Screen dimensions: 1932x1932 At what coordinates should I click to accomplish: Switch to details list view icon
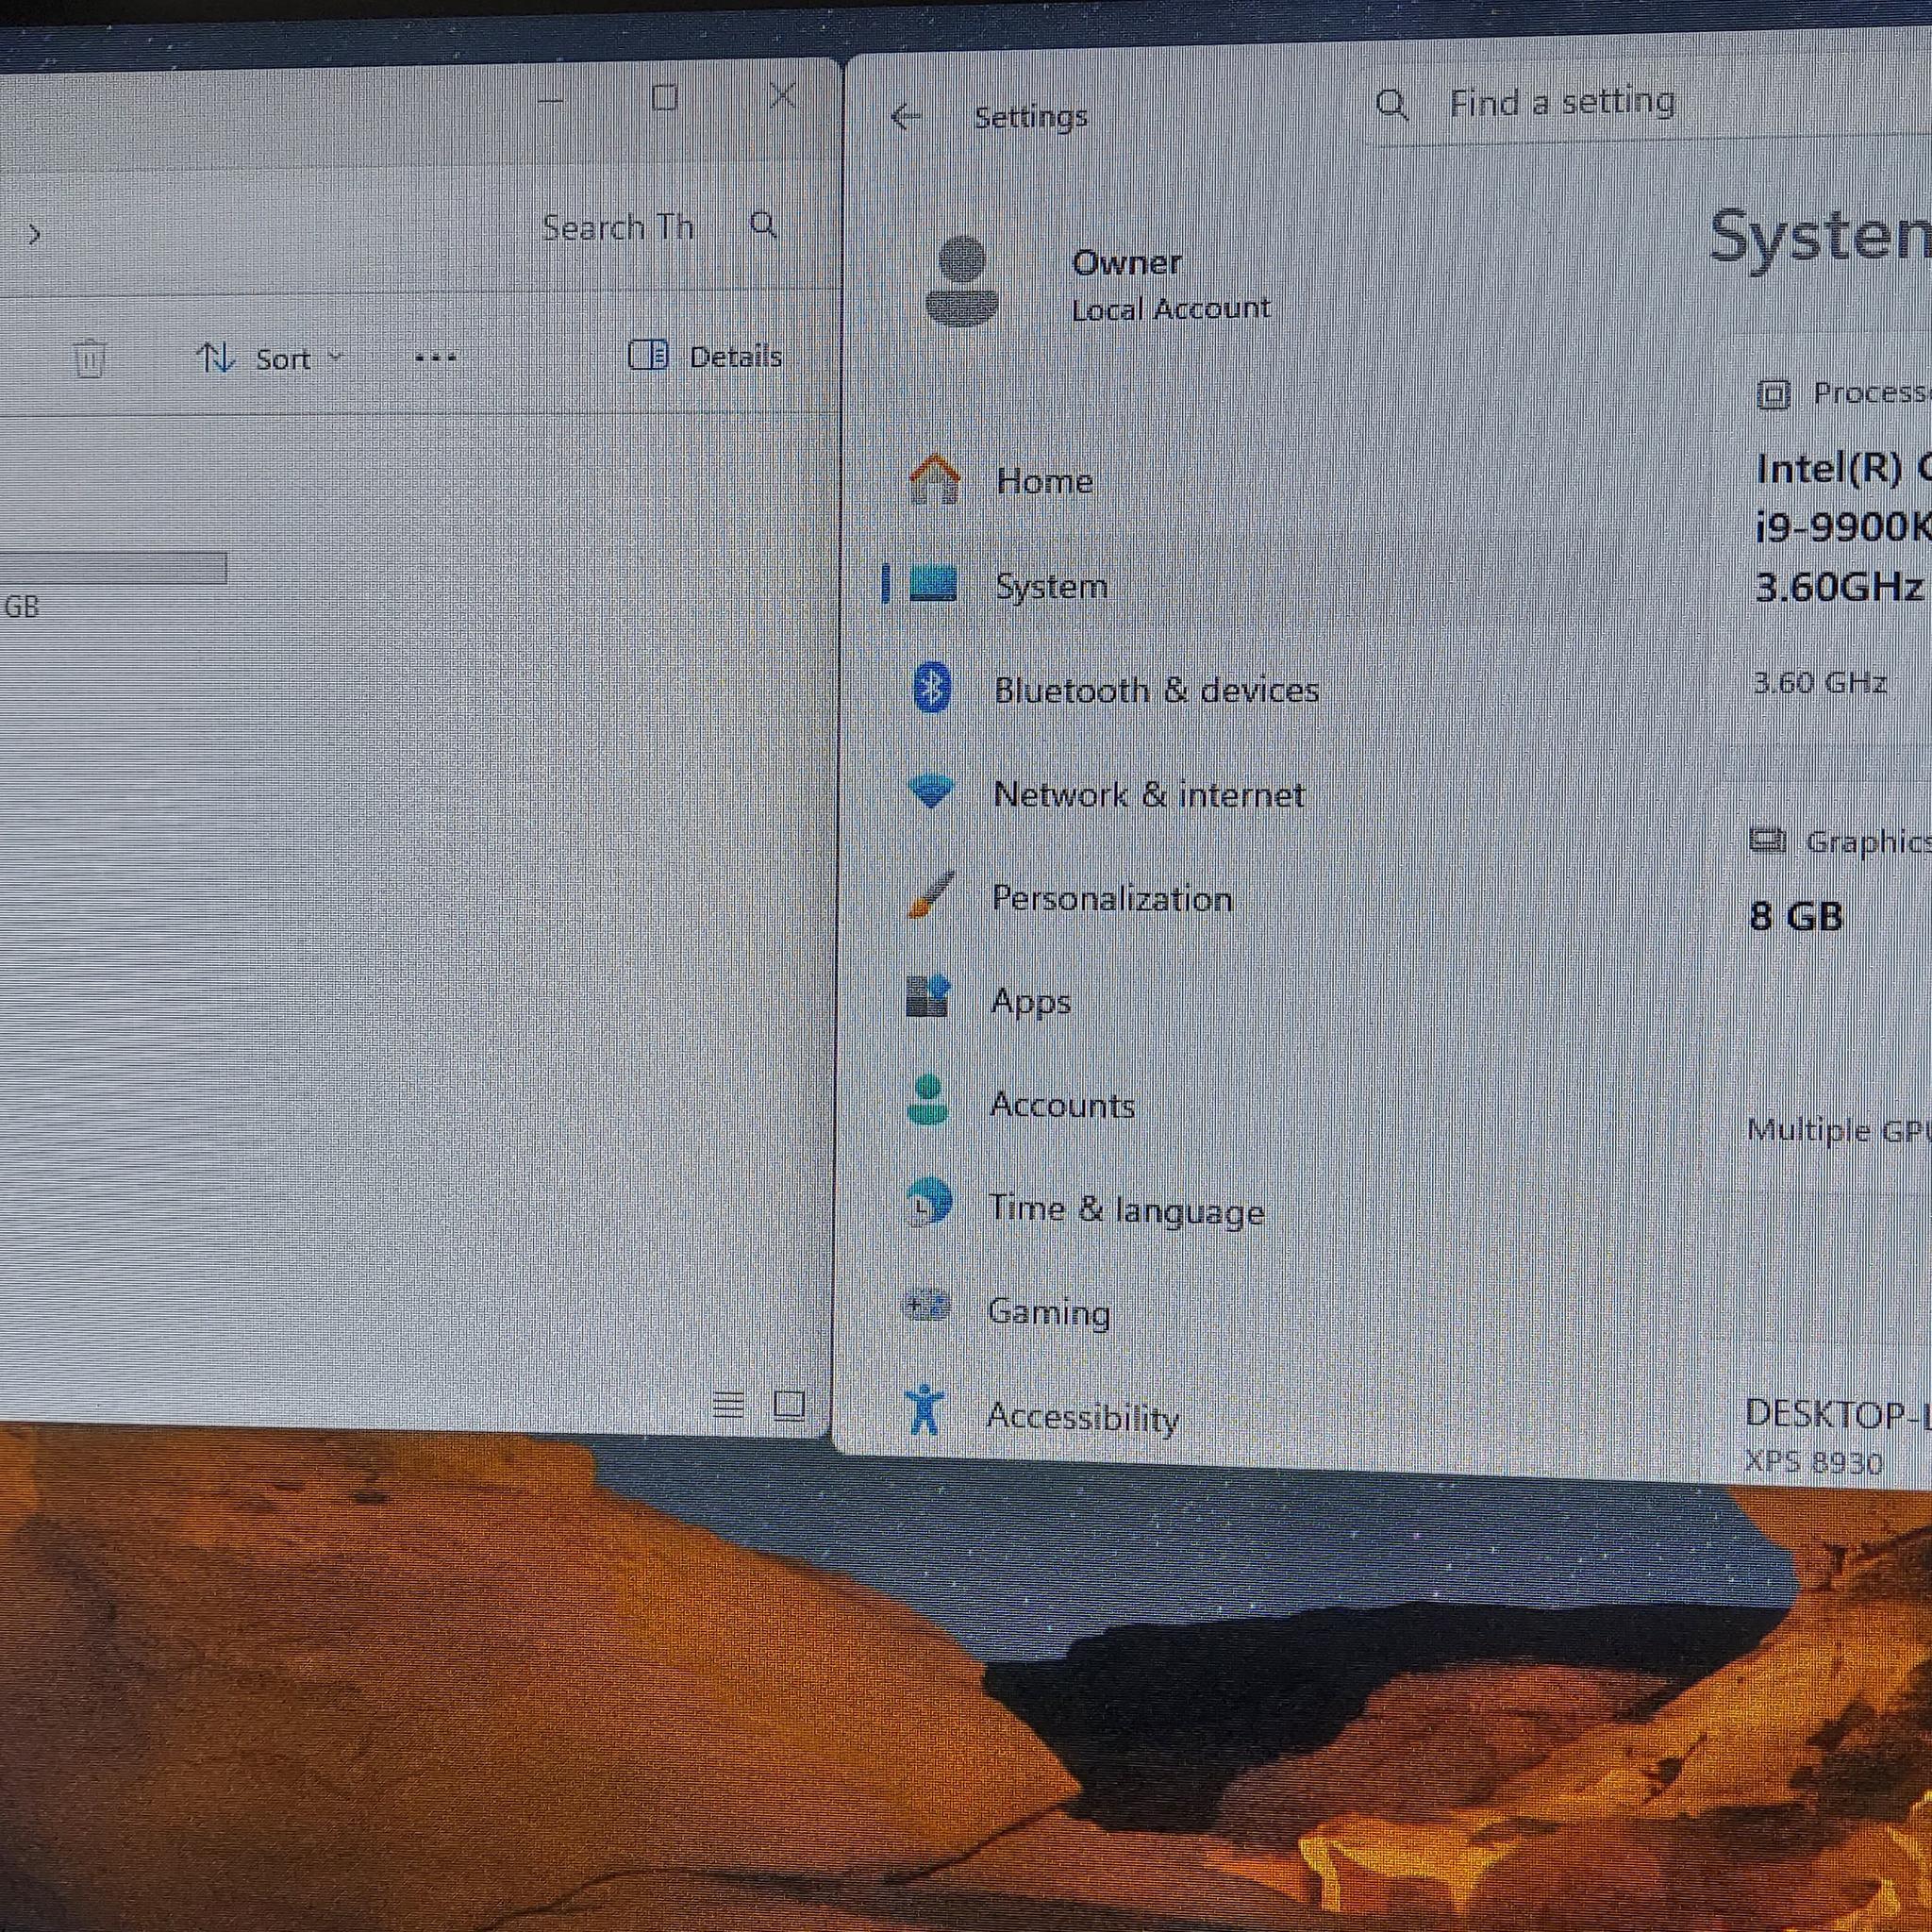(729, 1405)
